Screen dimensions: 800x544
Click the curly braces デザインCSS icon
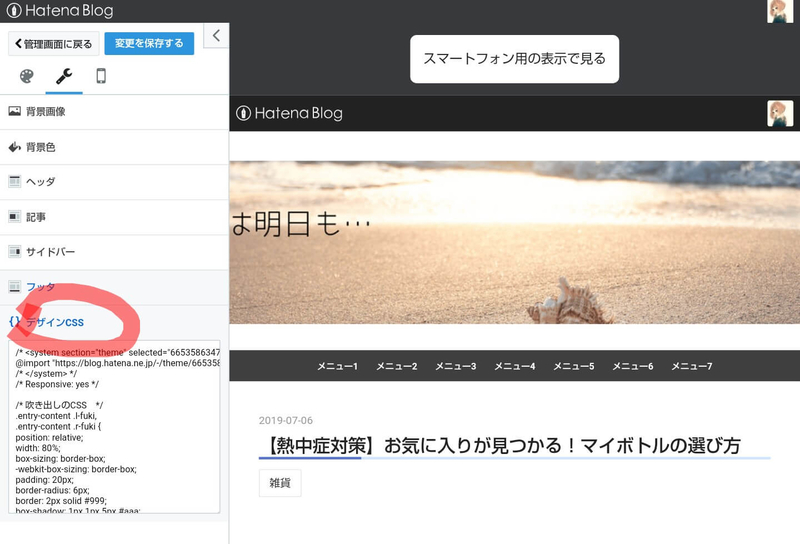tap(15, 322)
